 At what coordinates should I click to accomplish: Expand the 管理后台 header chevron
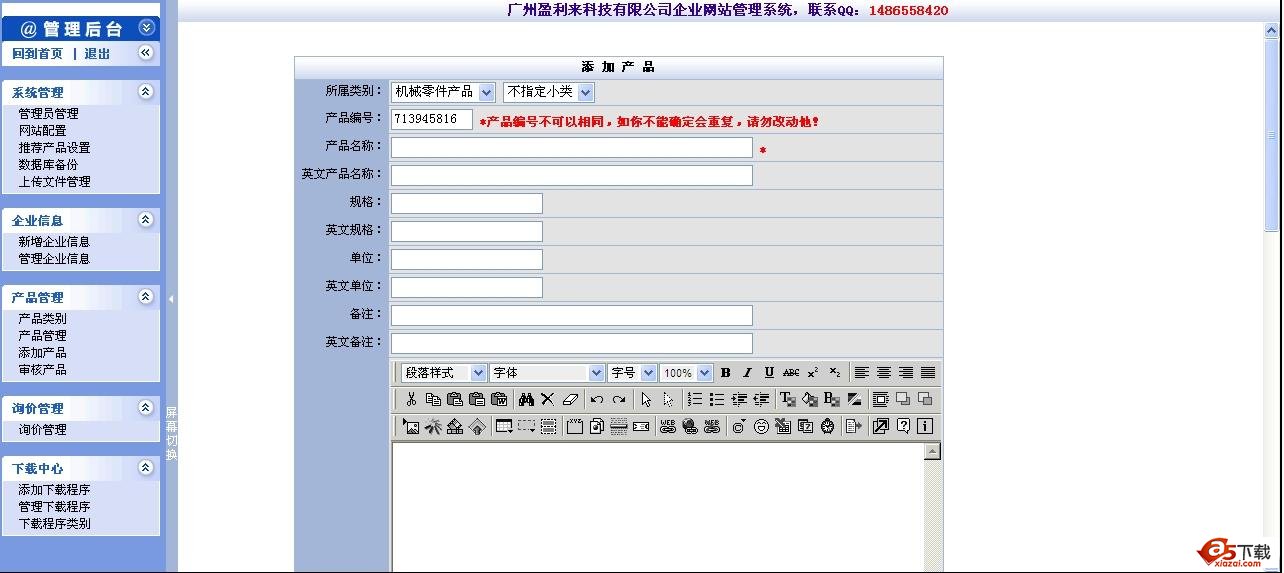147,28
